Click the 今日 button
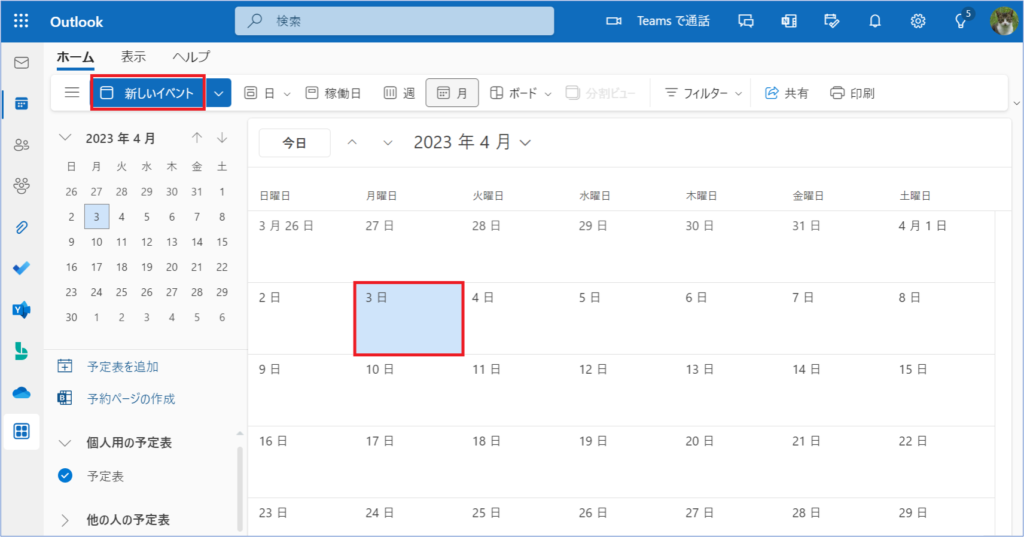 (294, 143)
